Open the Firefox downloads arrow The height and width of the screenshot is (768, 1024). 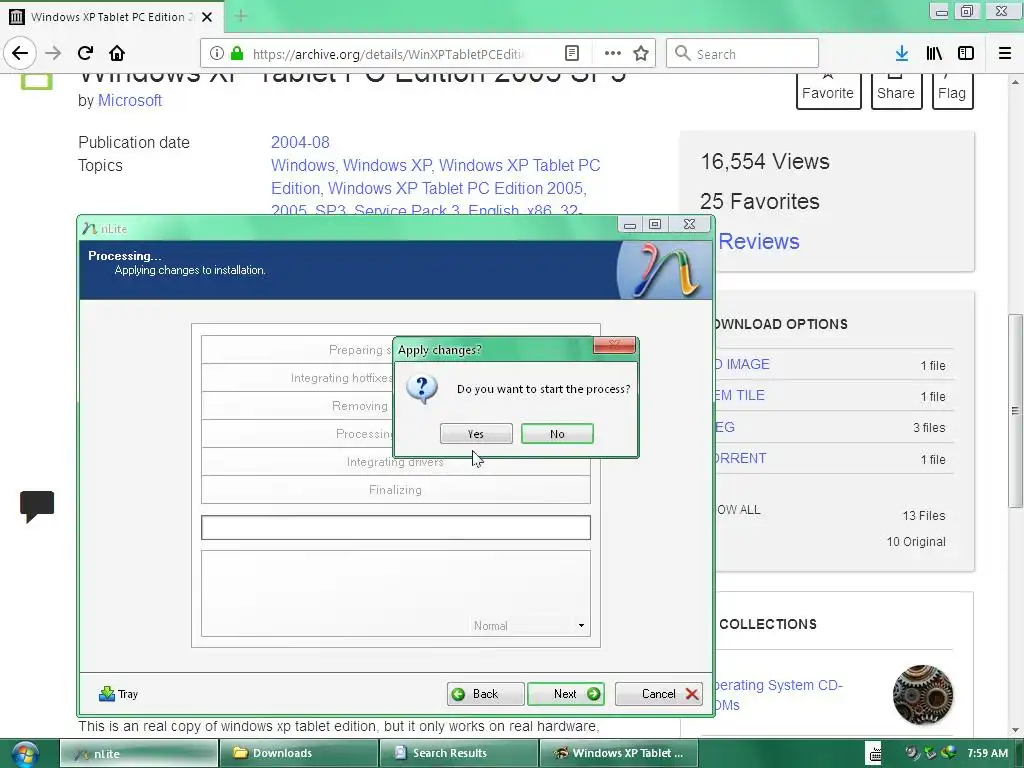tap(902, 54)
